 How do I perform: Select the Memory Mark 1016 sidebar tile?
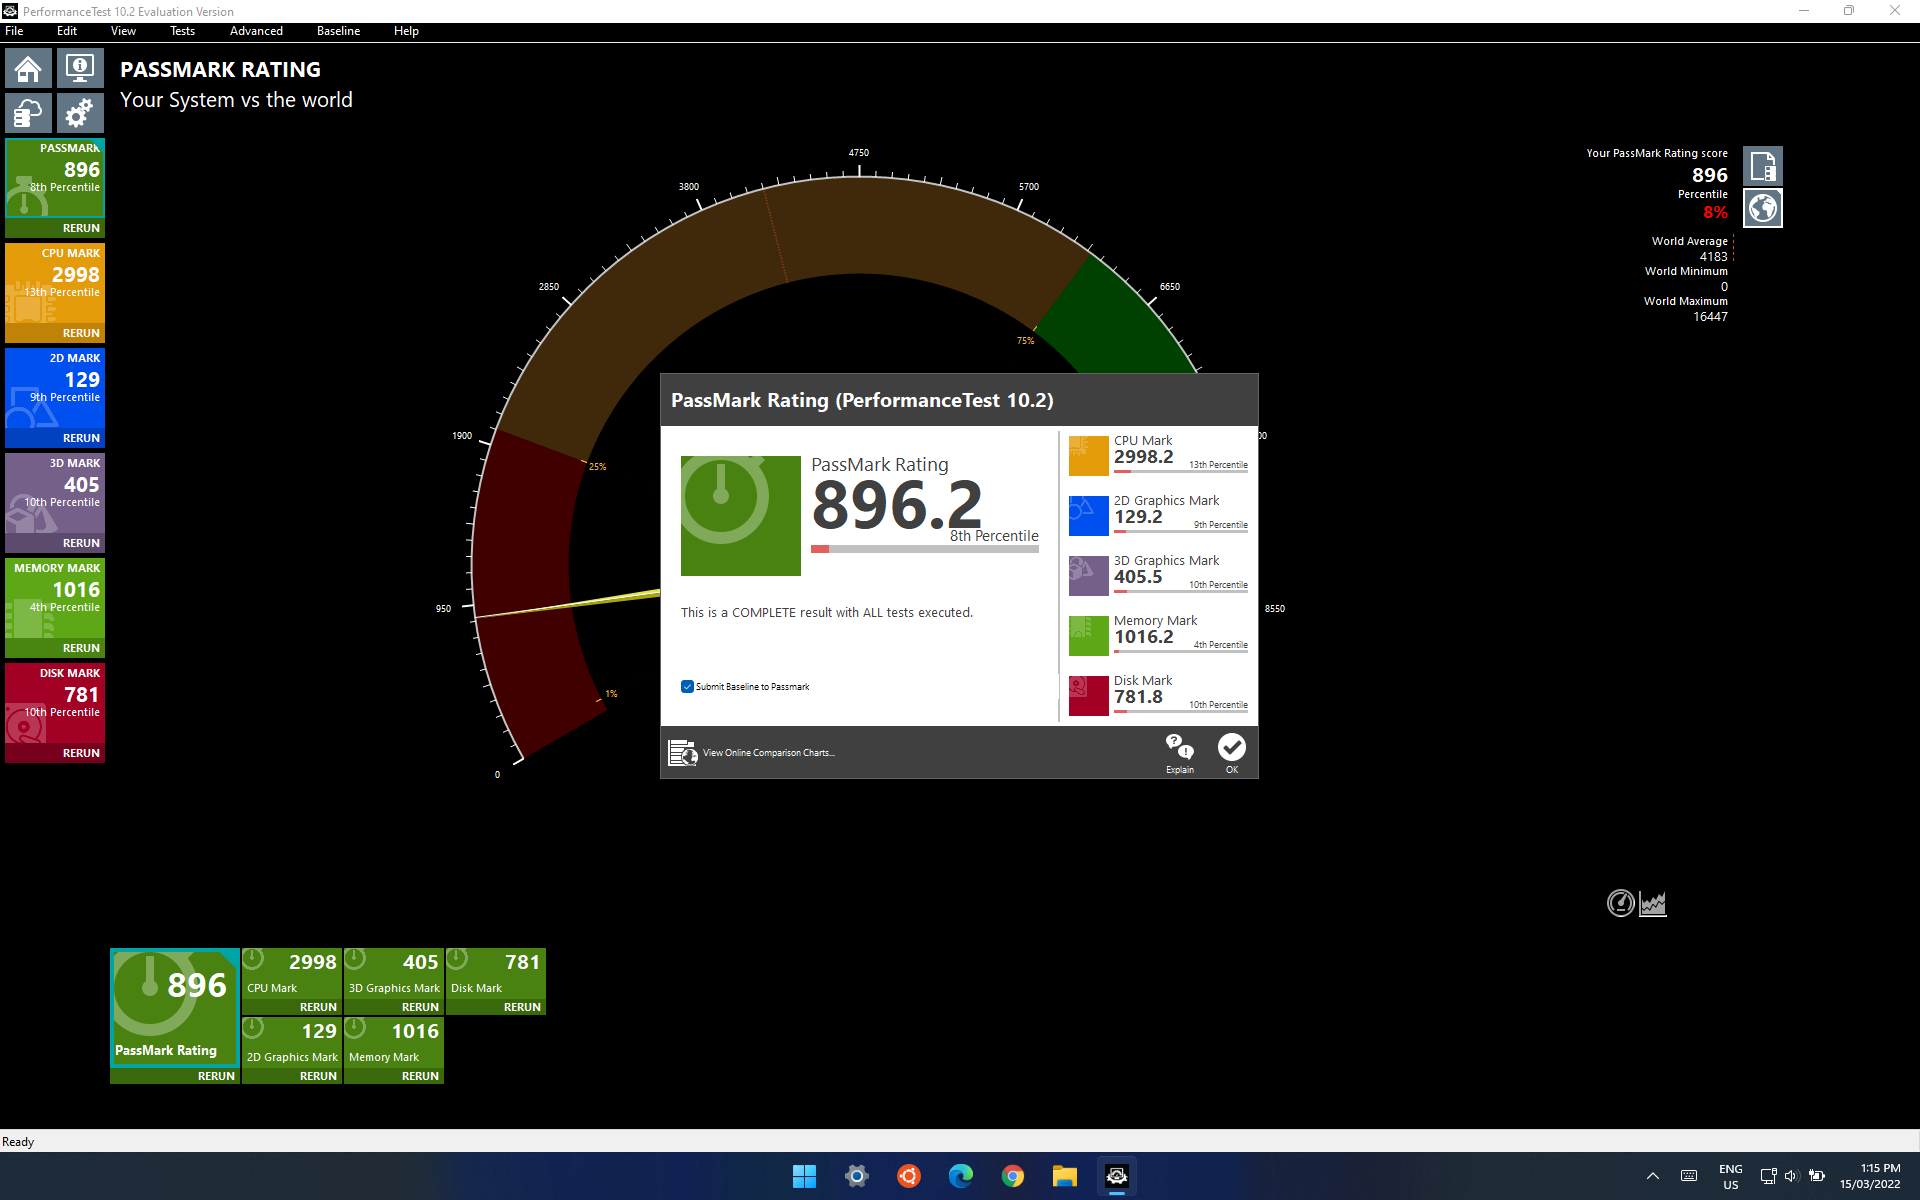click(x=55, y=598)
